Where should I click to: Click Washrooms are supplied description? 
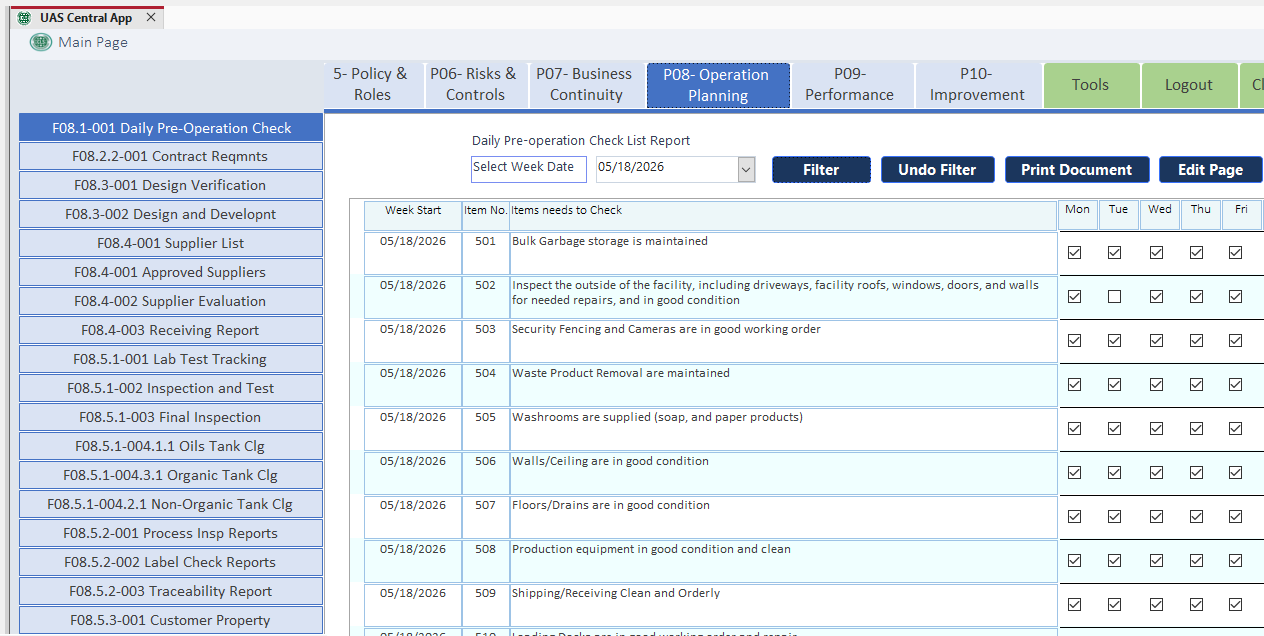click(657, 417)
